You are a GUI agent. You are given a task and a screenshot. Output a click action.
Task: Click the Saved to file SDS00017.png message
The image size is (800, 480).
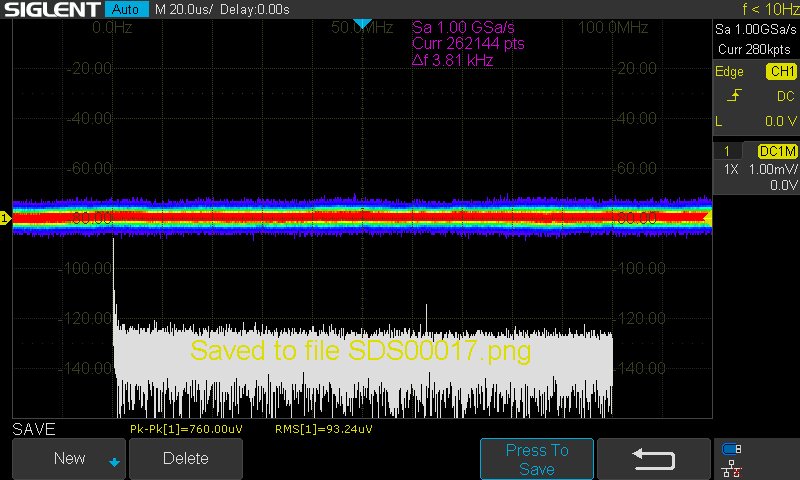(361, 351)
